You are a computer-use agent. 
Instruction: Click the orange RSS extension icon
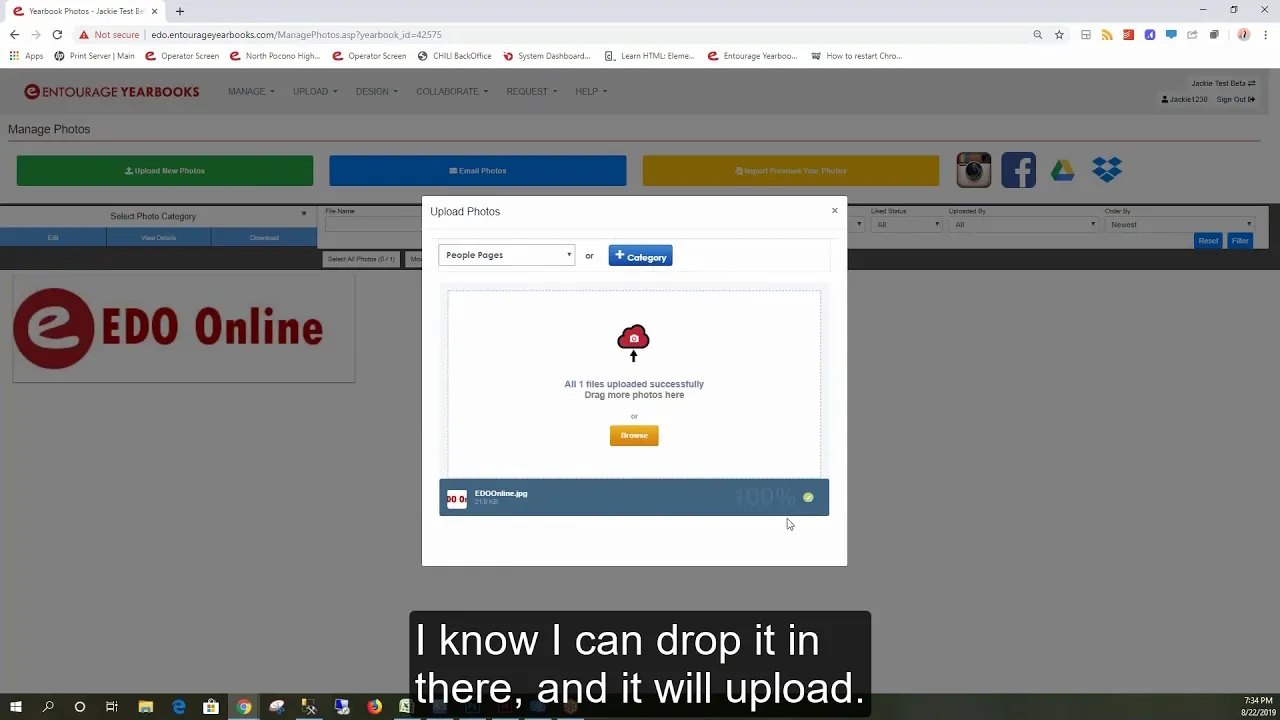click(x=1107, y=34)
